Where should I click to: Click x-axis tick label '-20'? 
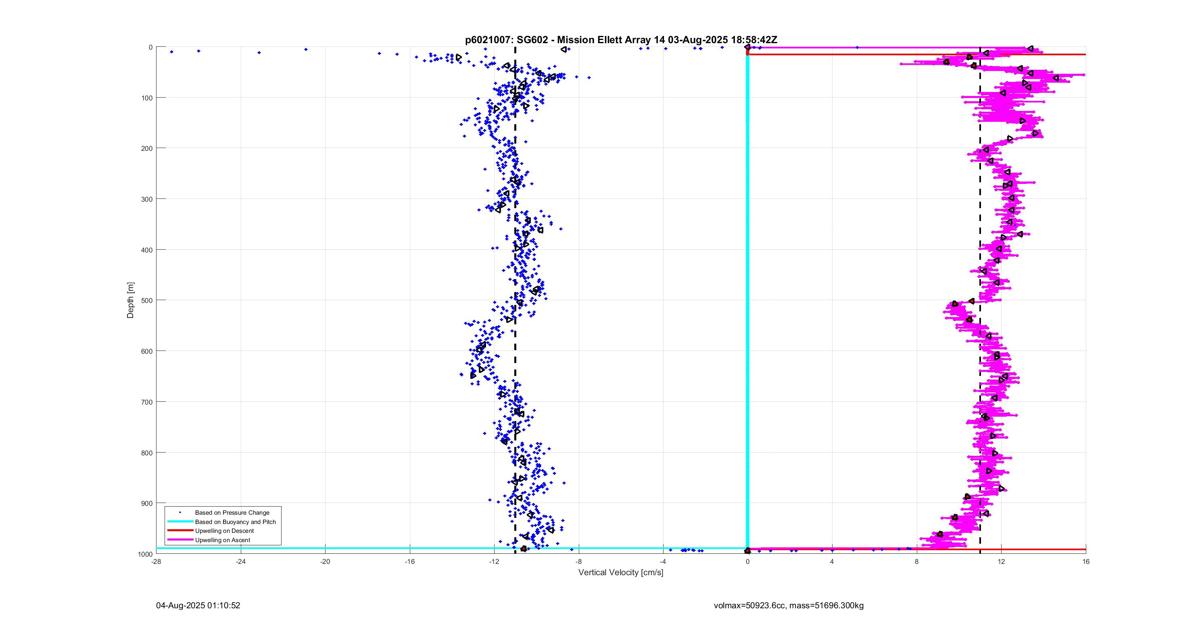point(325,561)
